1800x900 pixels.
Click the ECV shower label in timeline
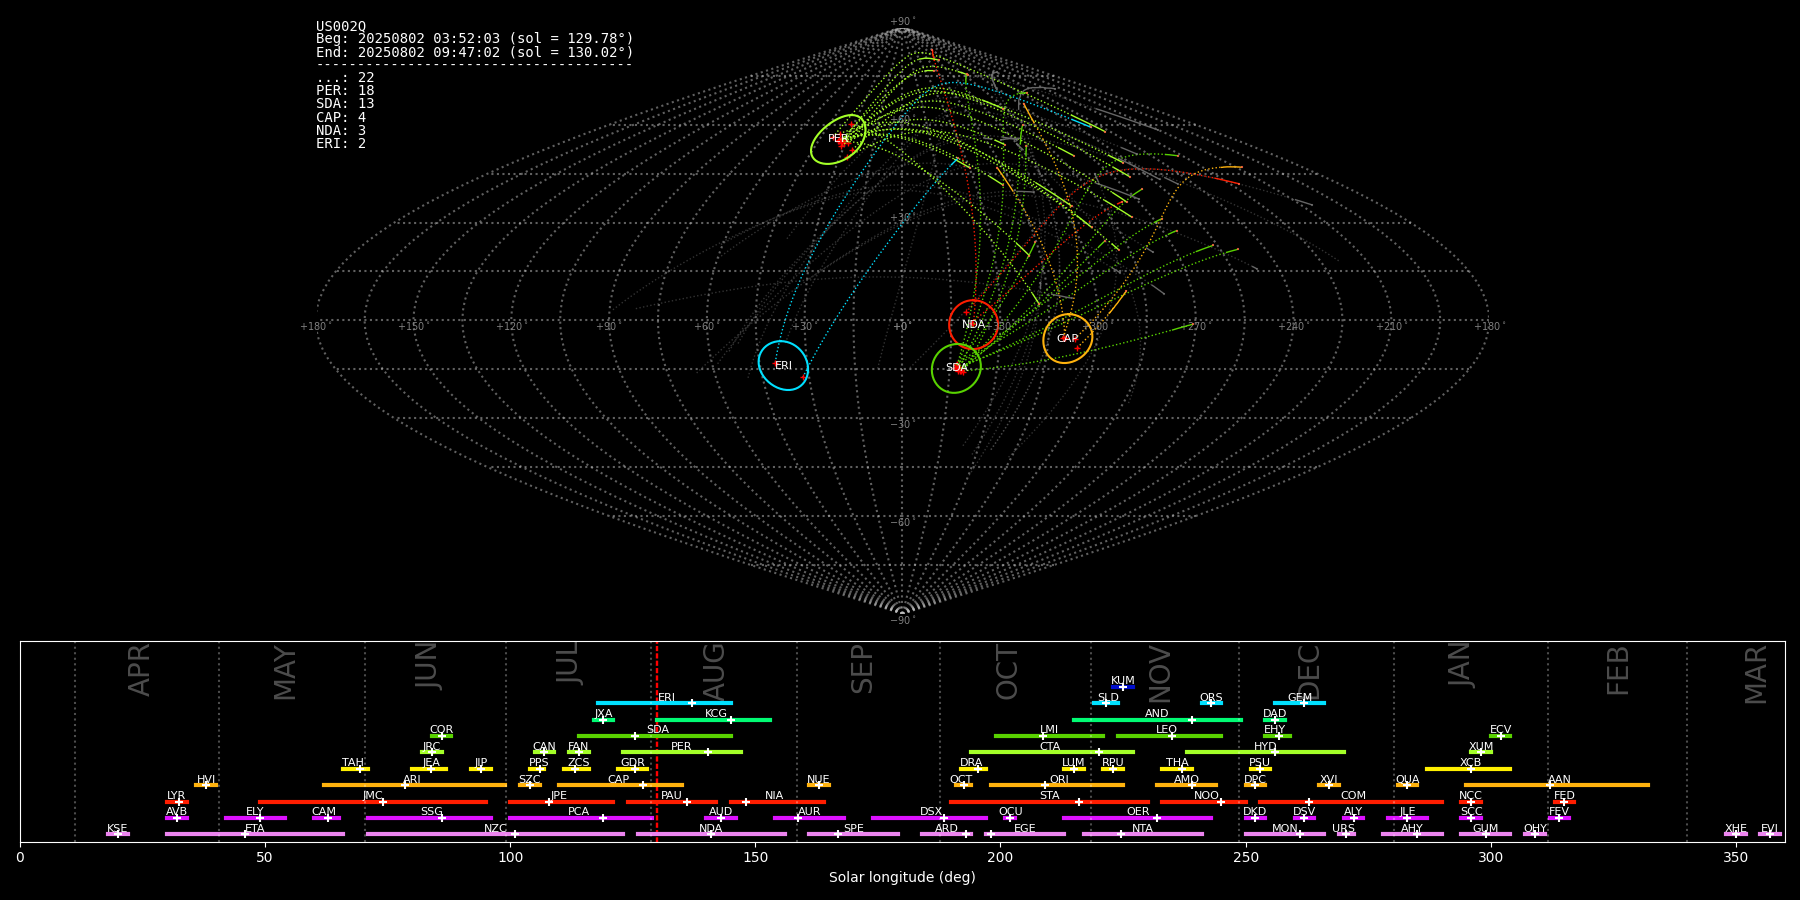point(1500,730)
